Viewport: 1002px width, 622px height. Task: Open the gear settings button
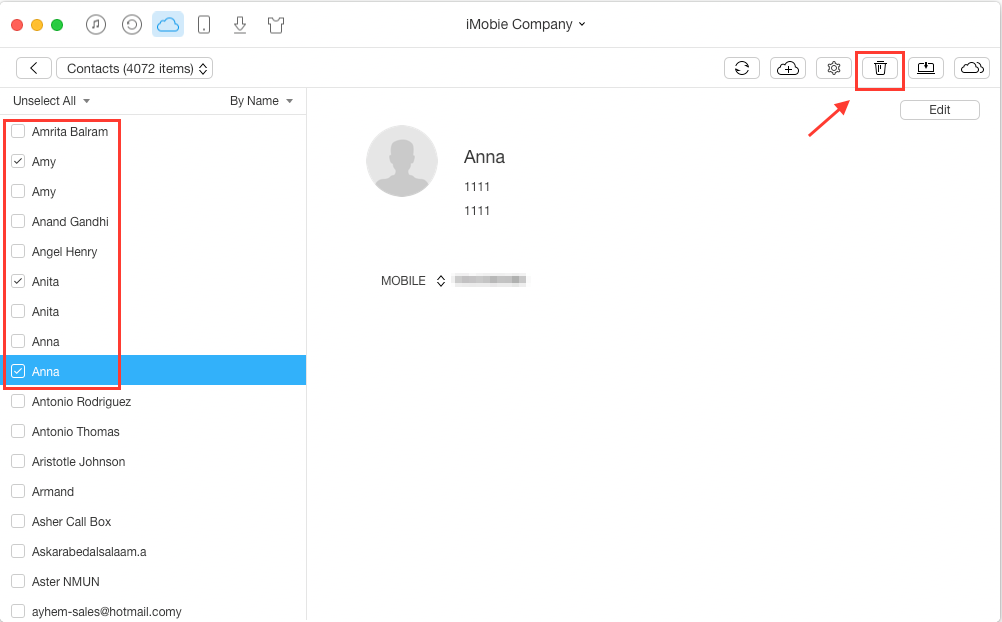click(834, 68)
